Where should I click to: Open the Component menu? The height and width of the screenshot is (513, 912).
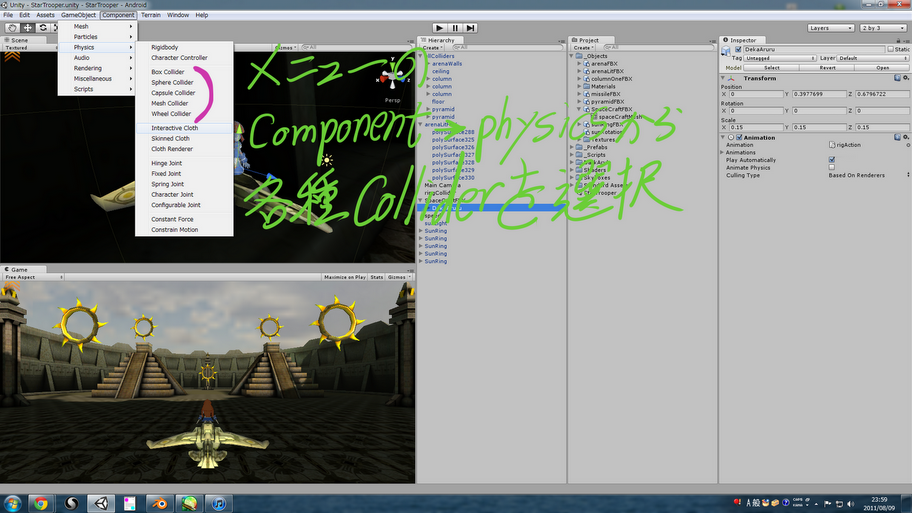[x=118, y=15]
